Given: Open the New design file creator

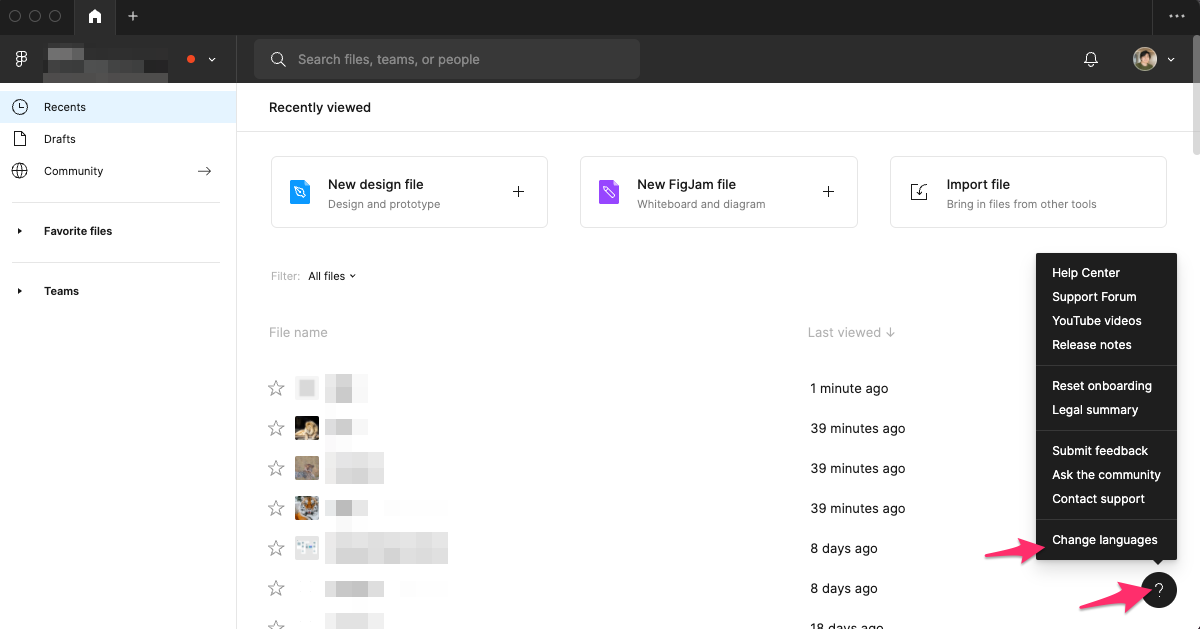Looking at the screenshot, I should click(x=409, y=192).
